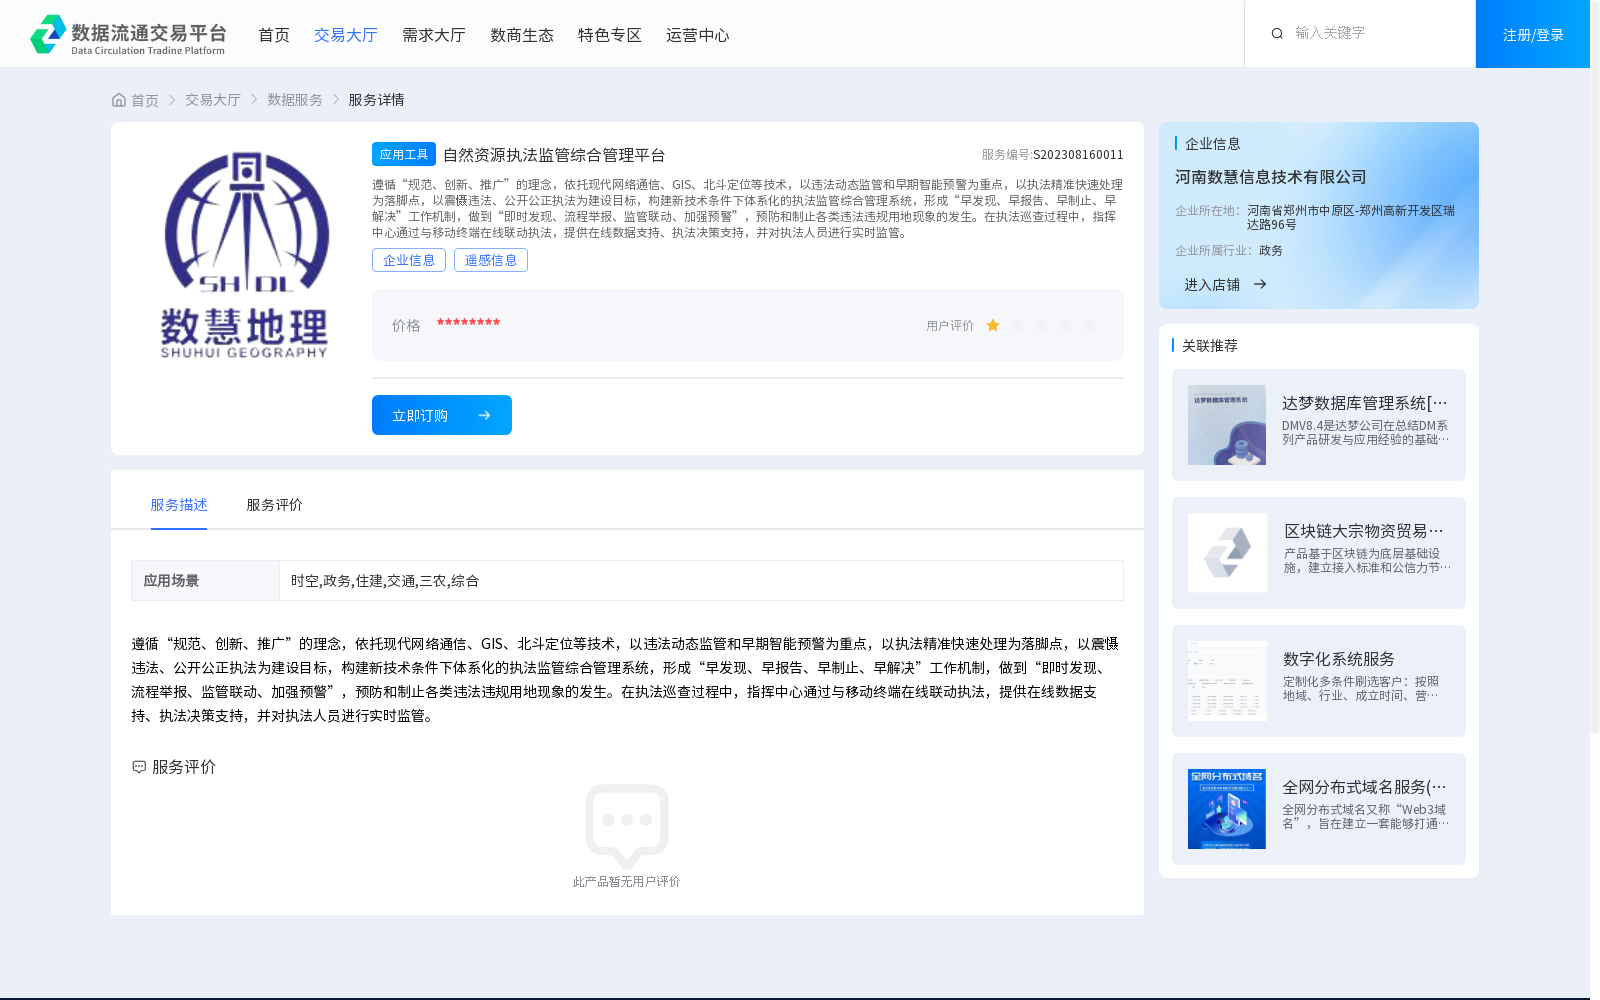The width and height of the screenshot is (1600, 1000).
Task: Click 首页 breadcrumb link
Action: click(x=145, y=100)
